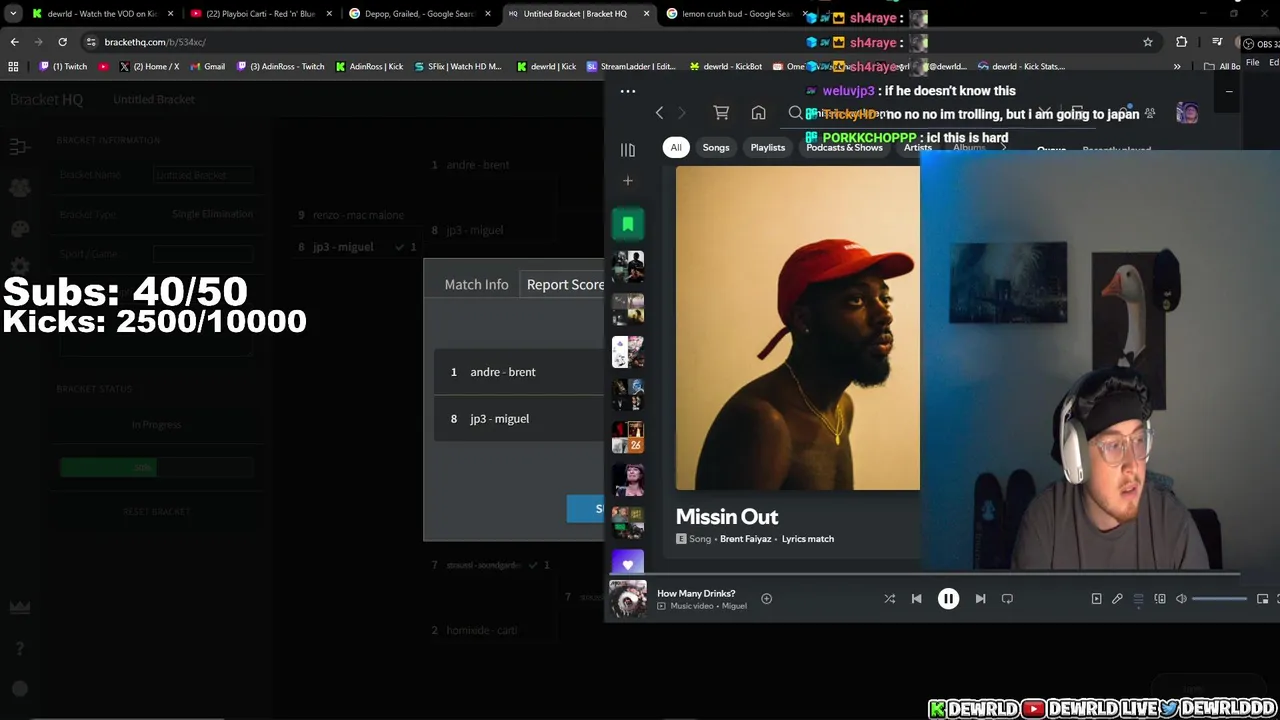
Task: Open the dewrld - KickBot bookmark
Action: [x=726, y=67]
